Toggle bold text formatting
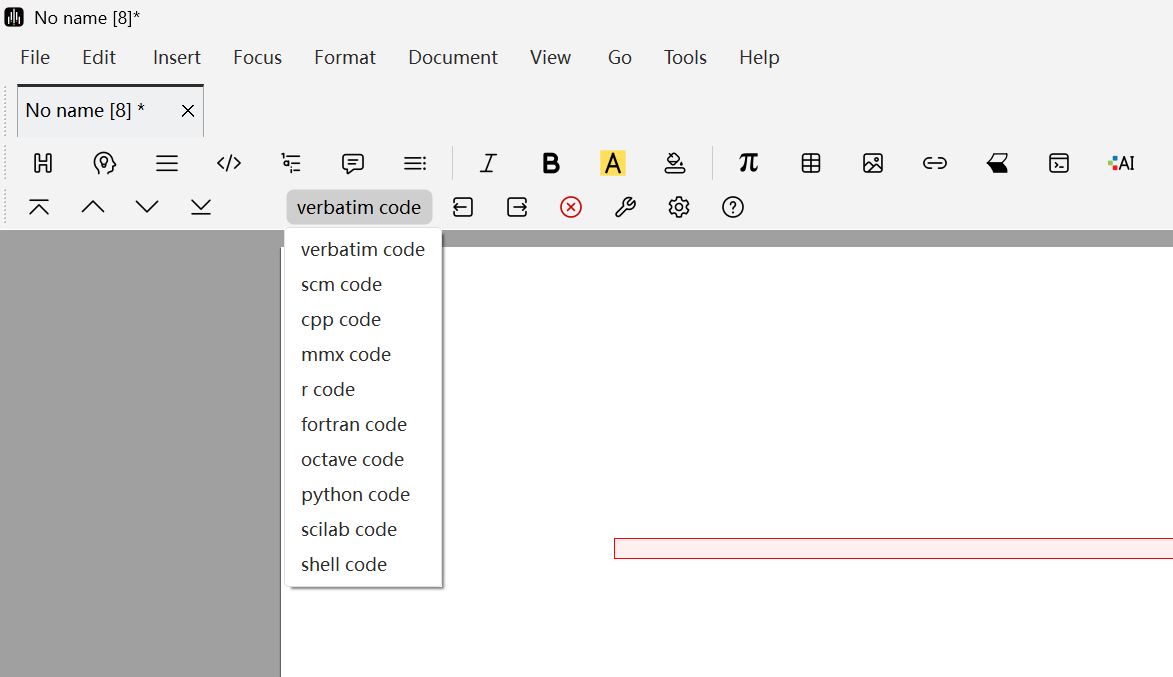The width and height of the screenshot is (1173, 677). click(x=550, y=163)
